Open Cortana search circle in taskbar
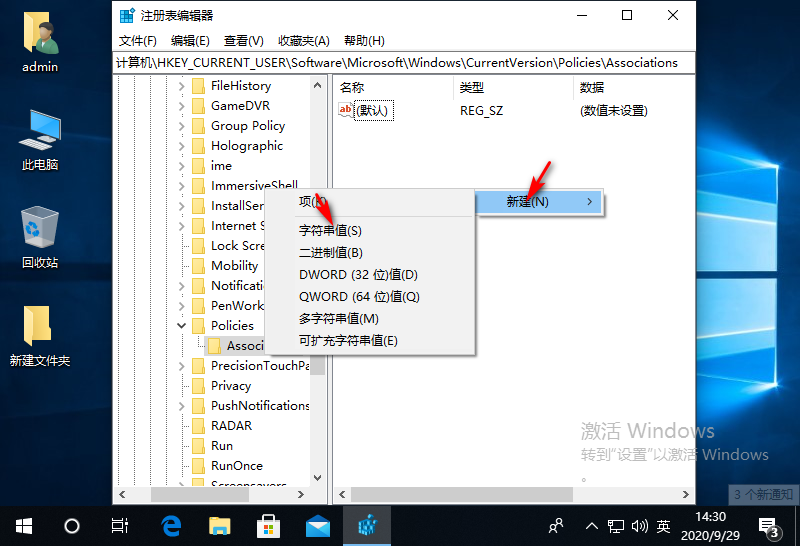The image size is (800, 546). (71, 526)
